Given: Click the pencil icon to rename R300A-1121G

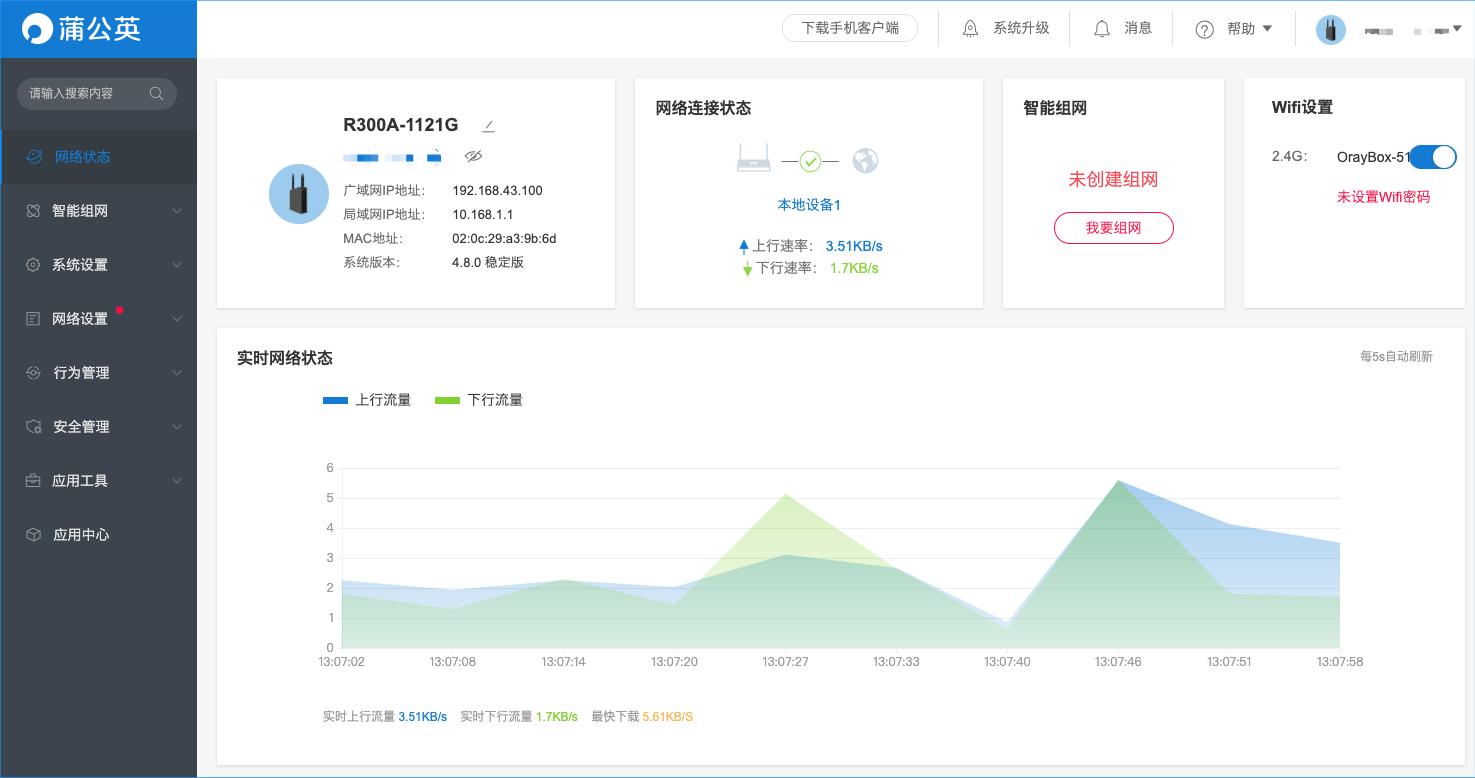Looking at the screenshot, I should click(x=488, y=124).
